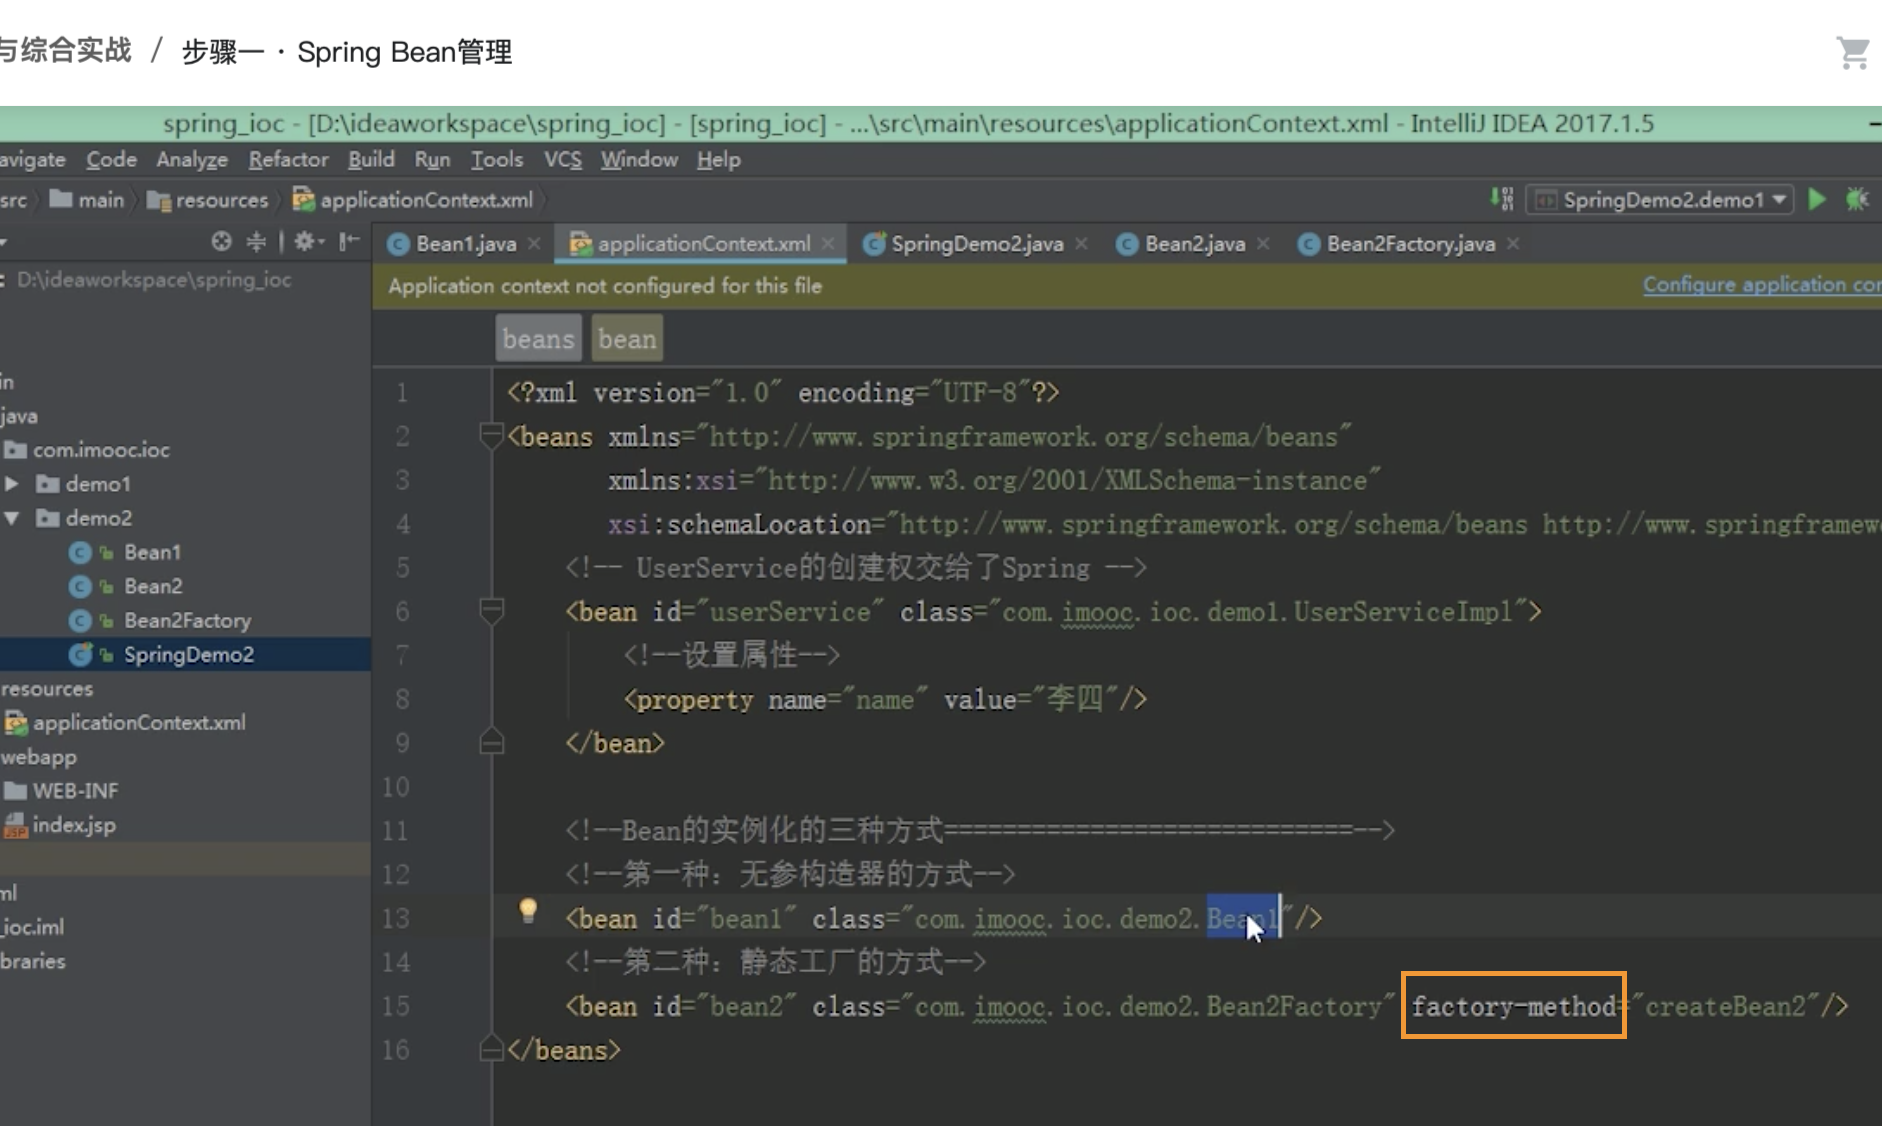Select resources folder in project tree
1882x1126 pixels.
pos(47,689)
